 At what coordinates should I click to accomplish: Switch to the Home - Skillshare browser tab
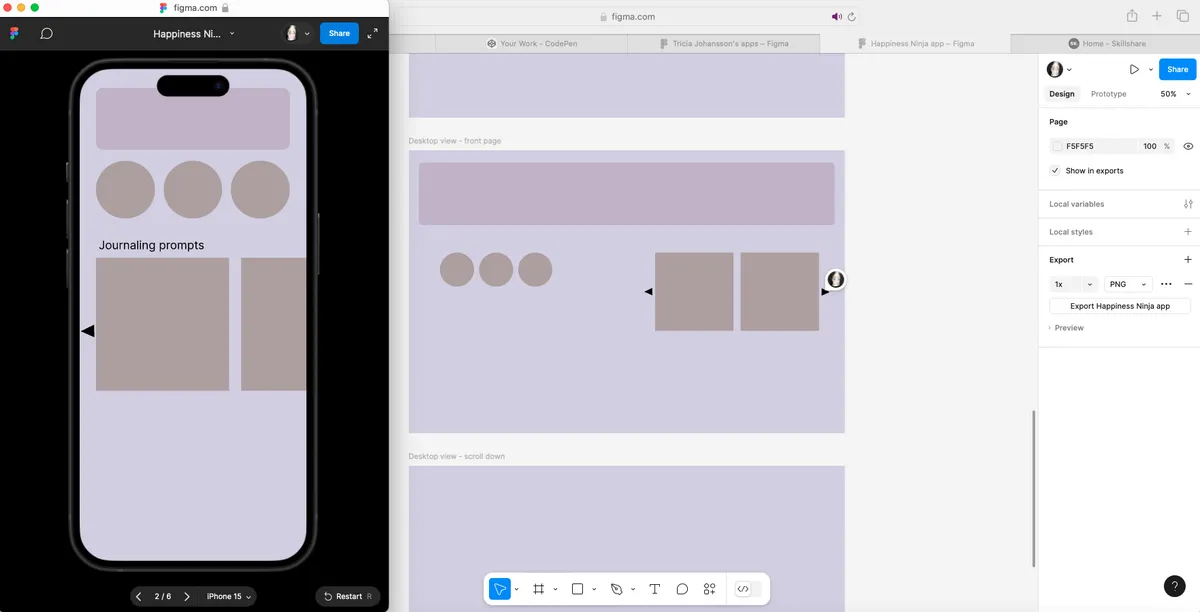click(1105, 44)
